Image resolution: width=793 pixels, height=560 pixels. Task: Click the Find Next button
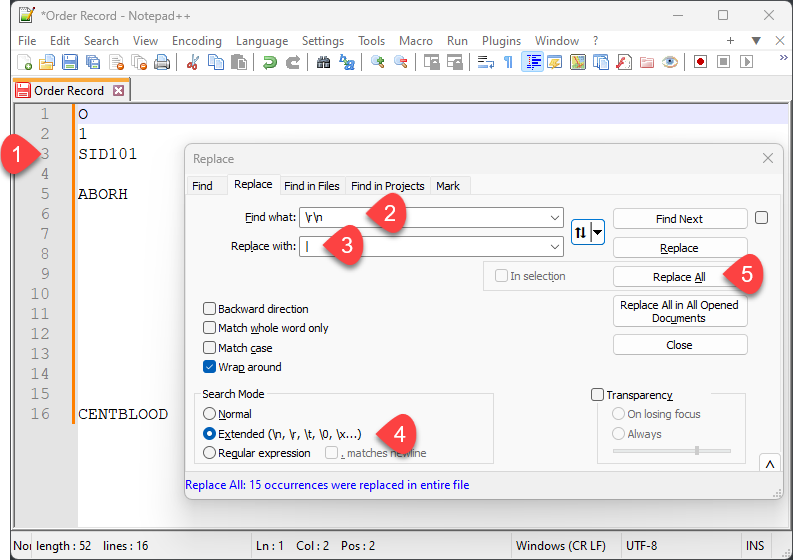(x=680, y=219)
